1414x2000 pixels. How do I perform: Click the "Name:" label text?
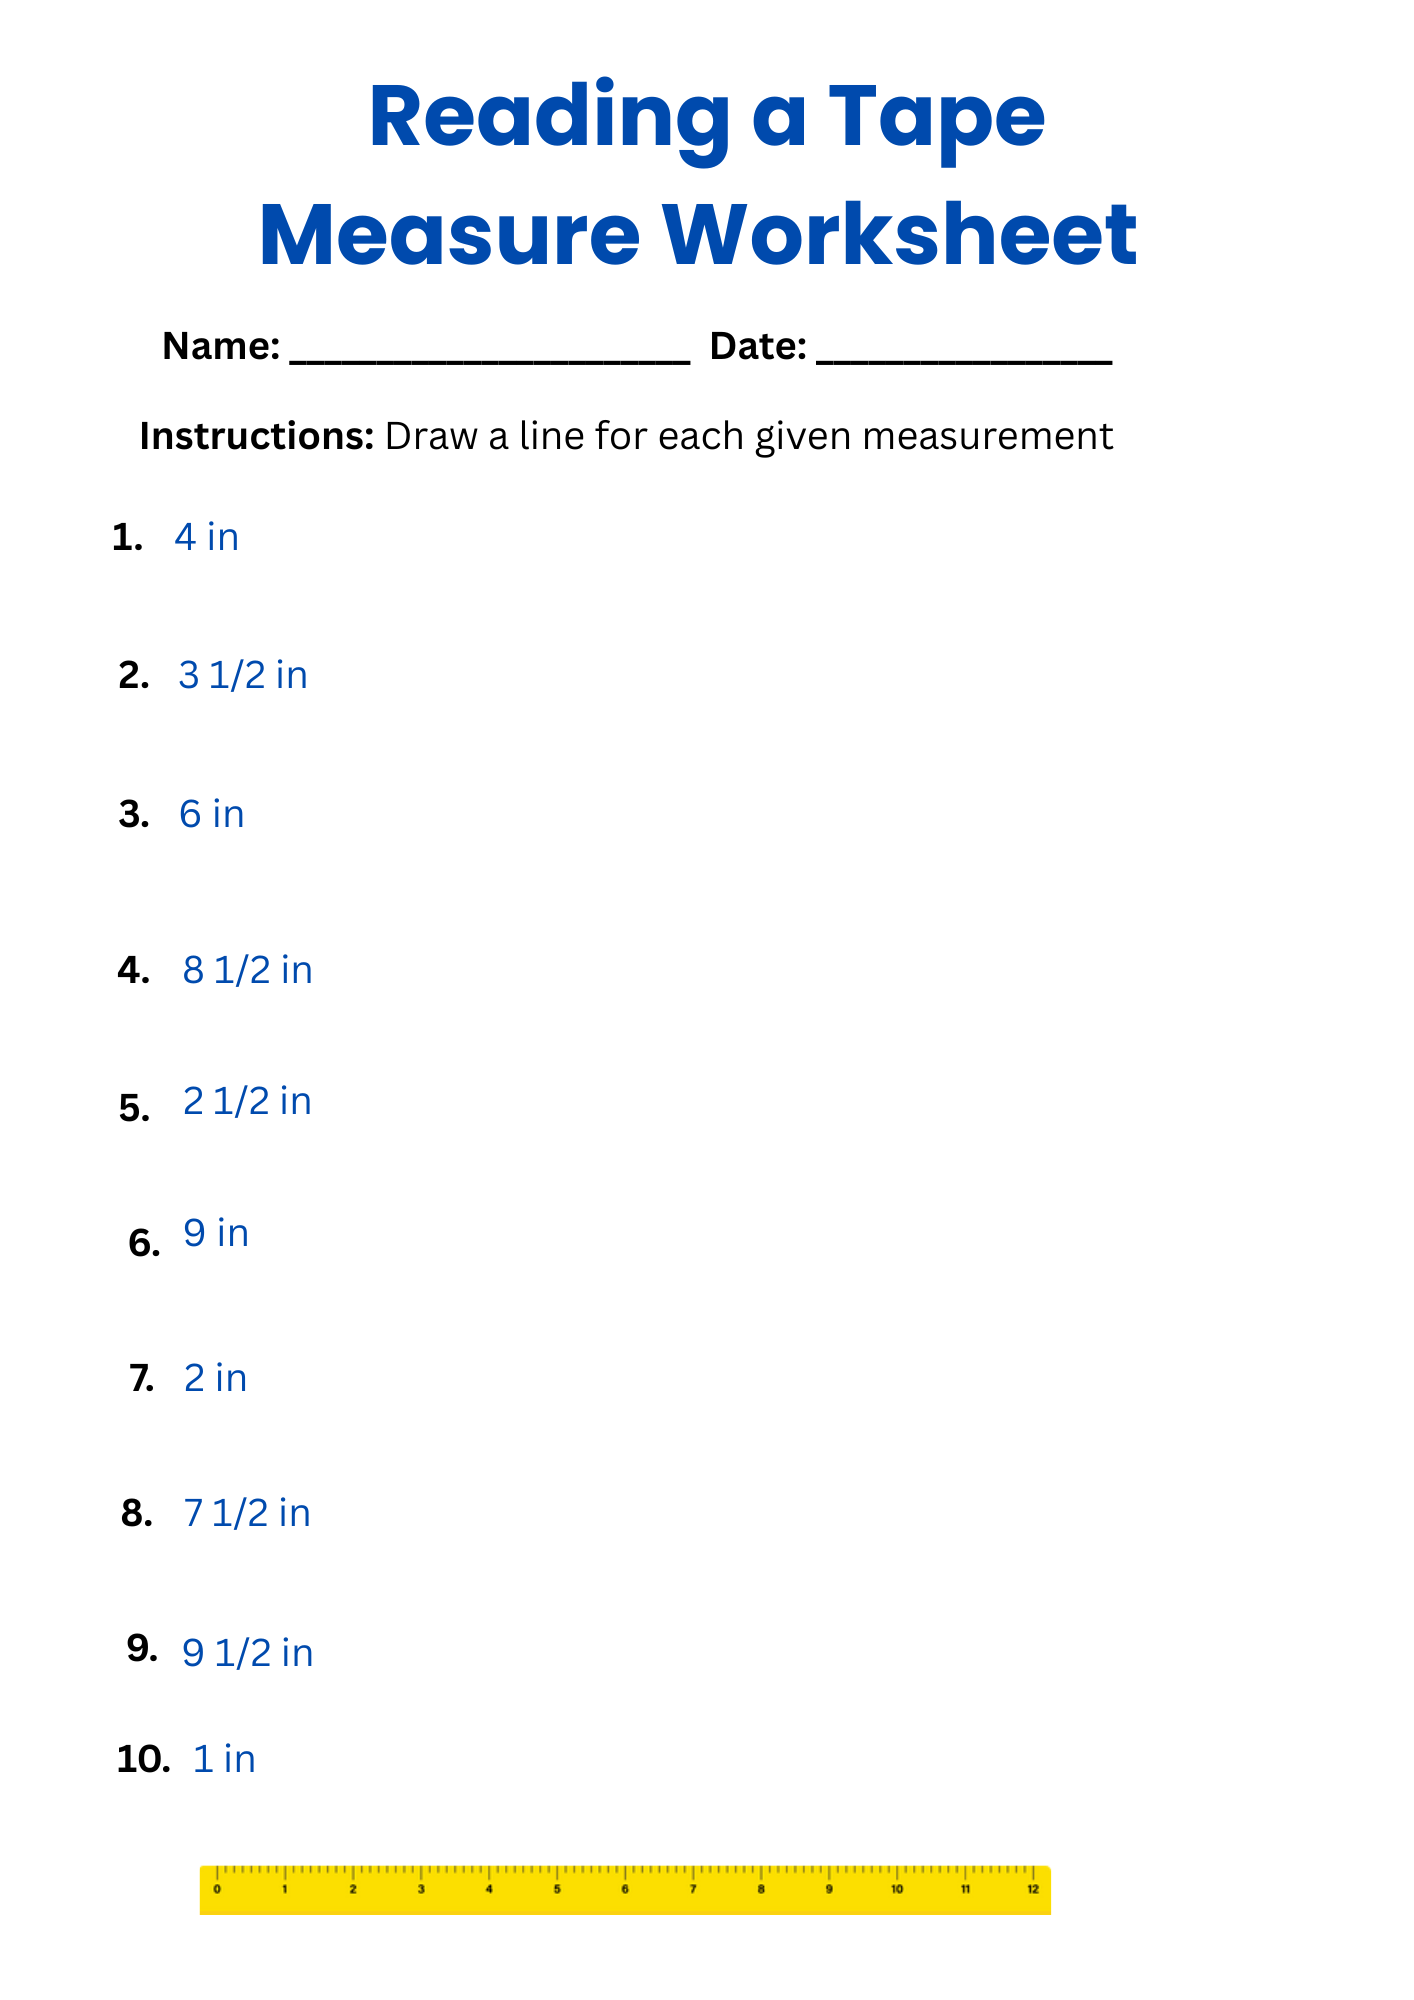pyautogui.click(x=221, y=346)
